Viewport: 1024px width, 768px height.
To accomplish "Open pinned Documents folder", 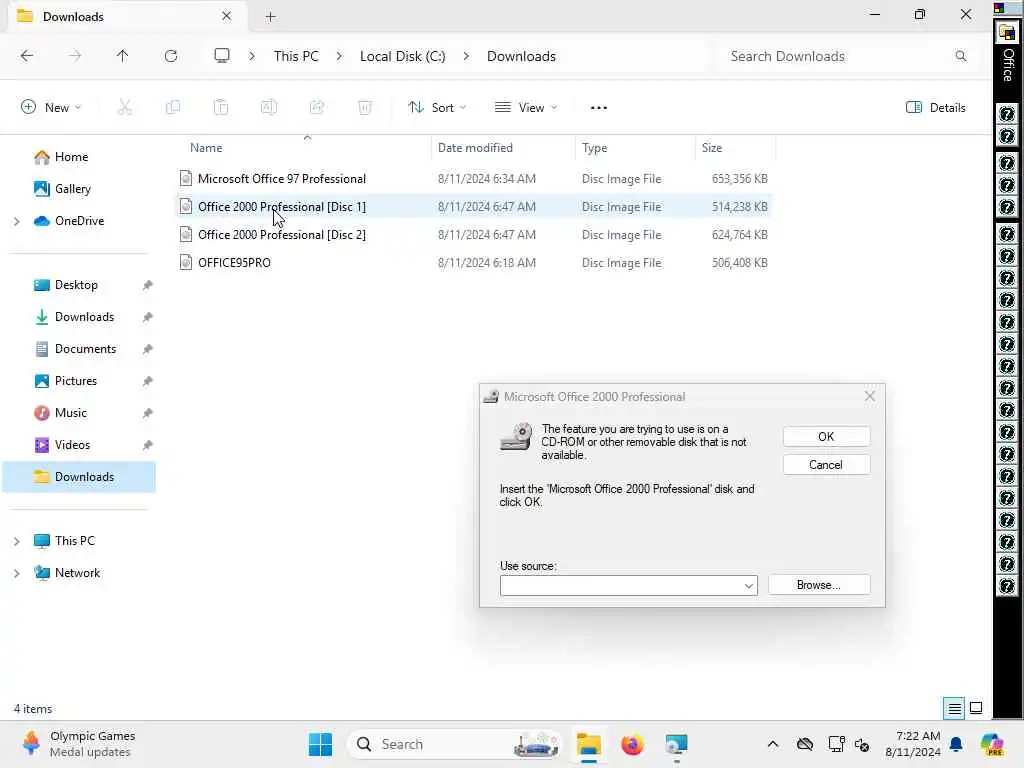I will tap(86, 349).
